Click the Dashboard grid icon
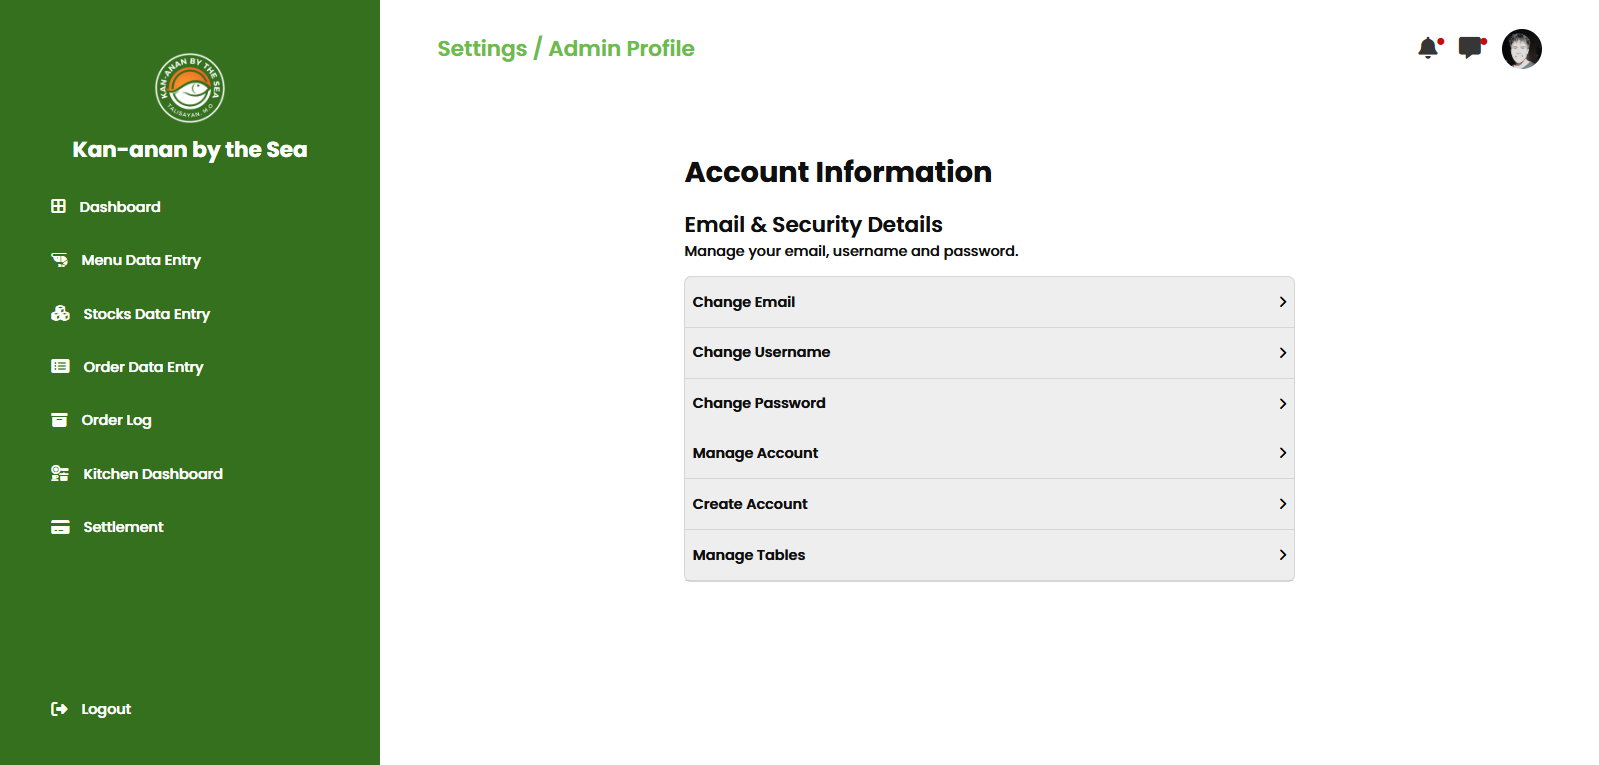Viewport: 1599px width, 765px height. (x=59, y=206)
